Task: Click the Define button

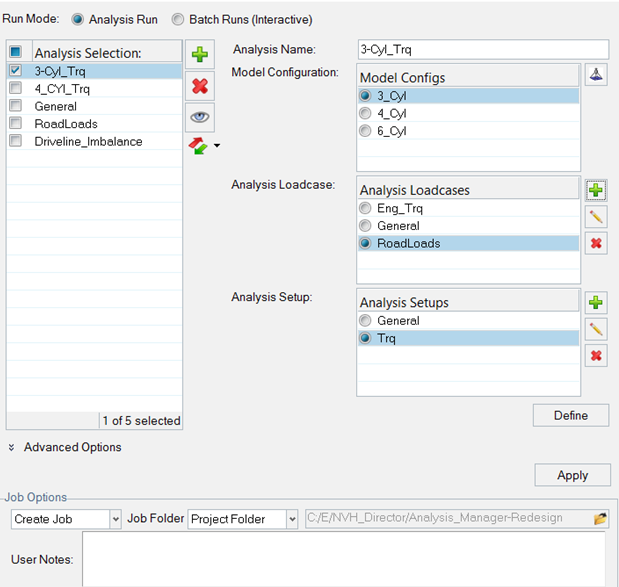Action: (x=571, y=415)
